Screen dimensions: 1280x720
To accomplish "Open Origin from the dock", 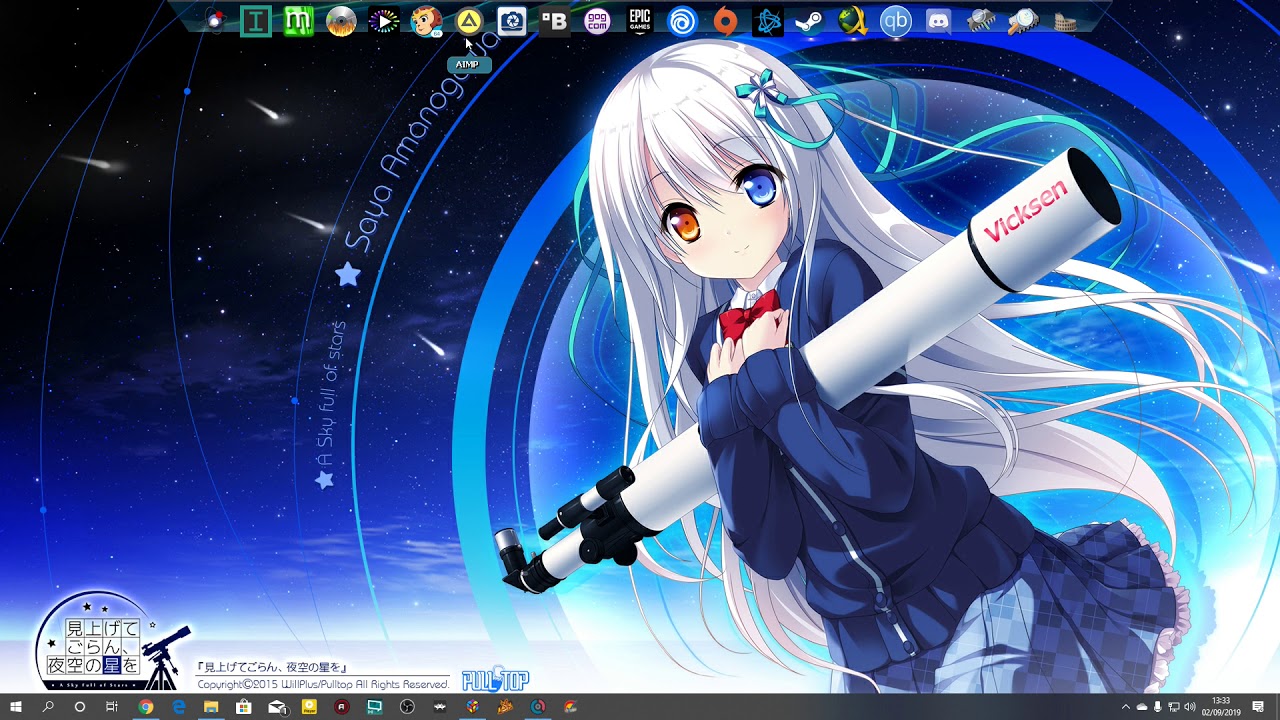I will [725, 20].
